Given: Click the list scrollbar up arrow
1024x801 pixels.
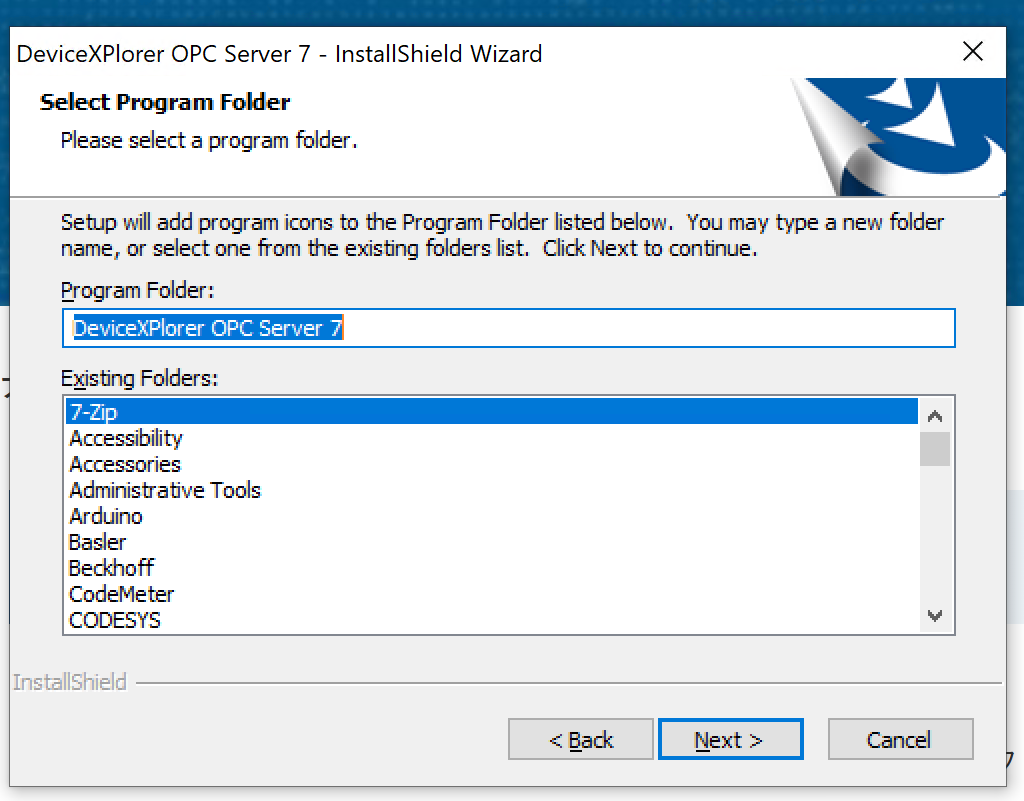Looking at the screenshot, I should tap(935, 416).
